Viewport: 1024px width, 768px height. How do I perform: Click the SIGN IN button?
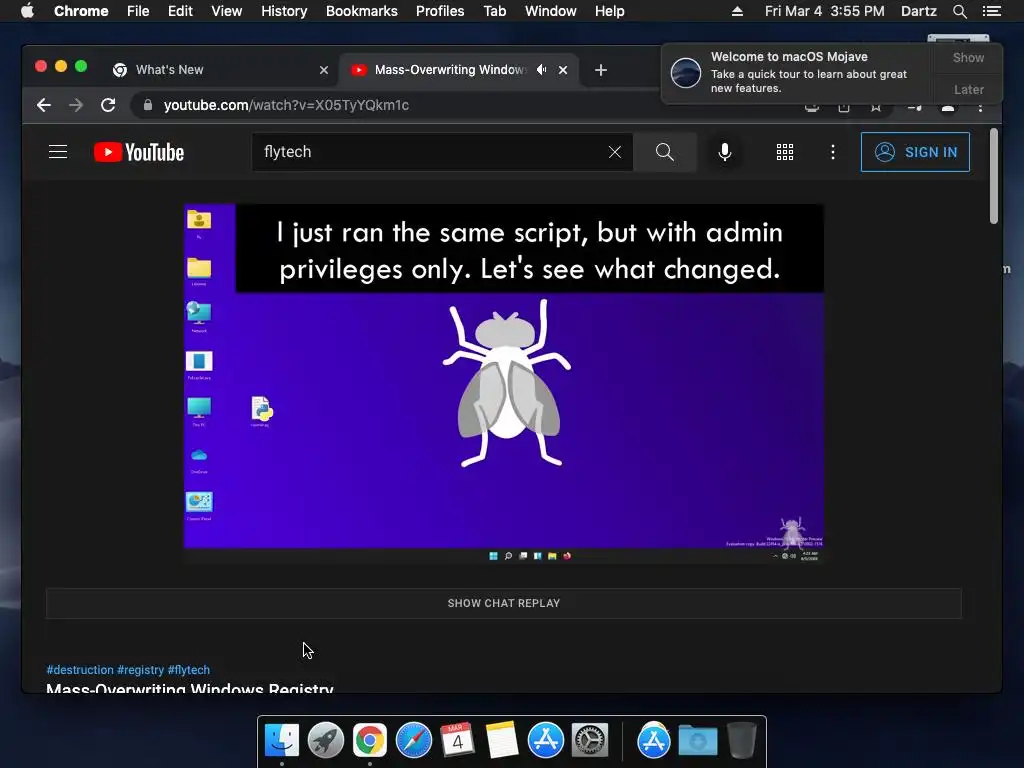click(x=915, y=152)
